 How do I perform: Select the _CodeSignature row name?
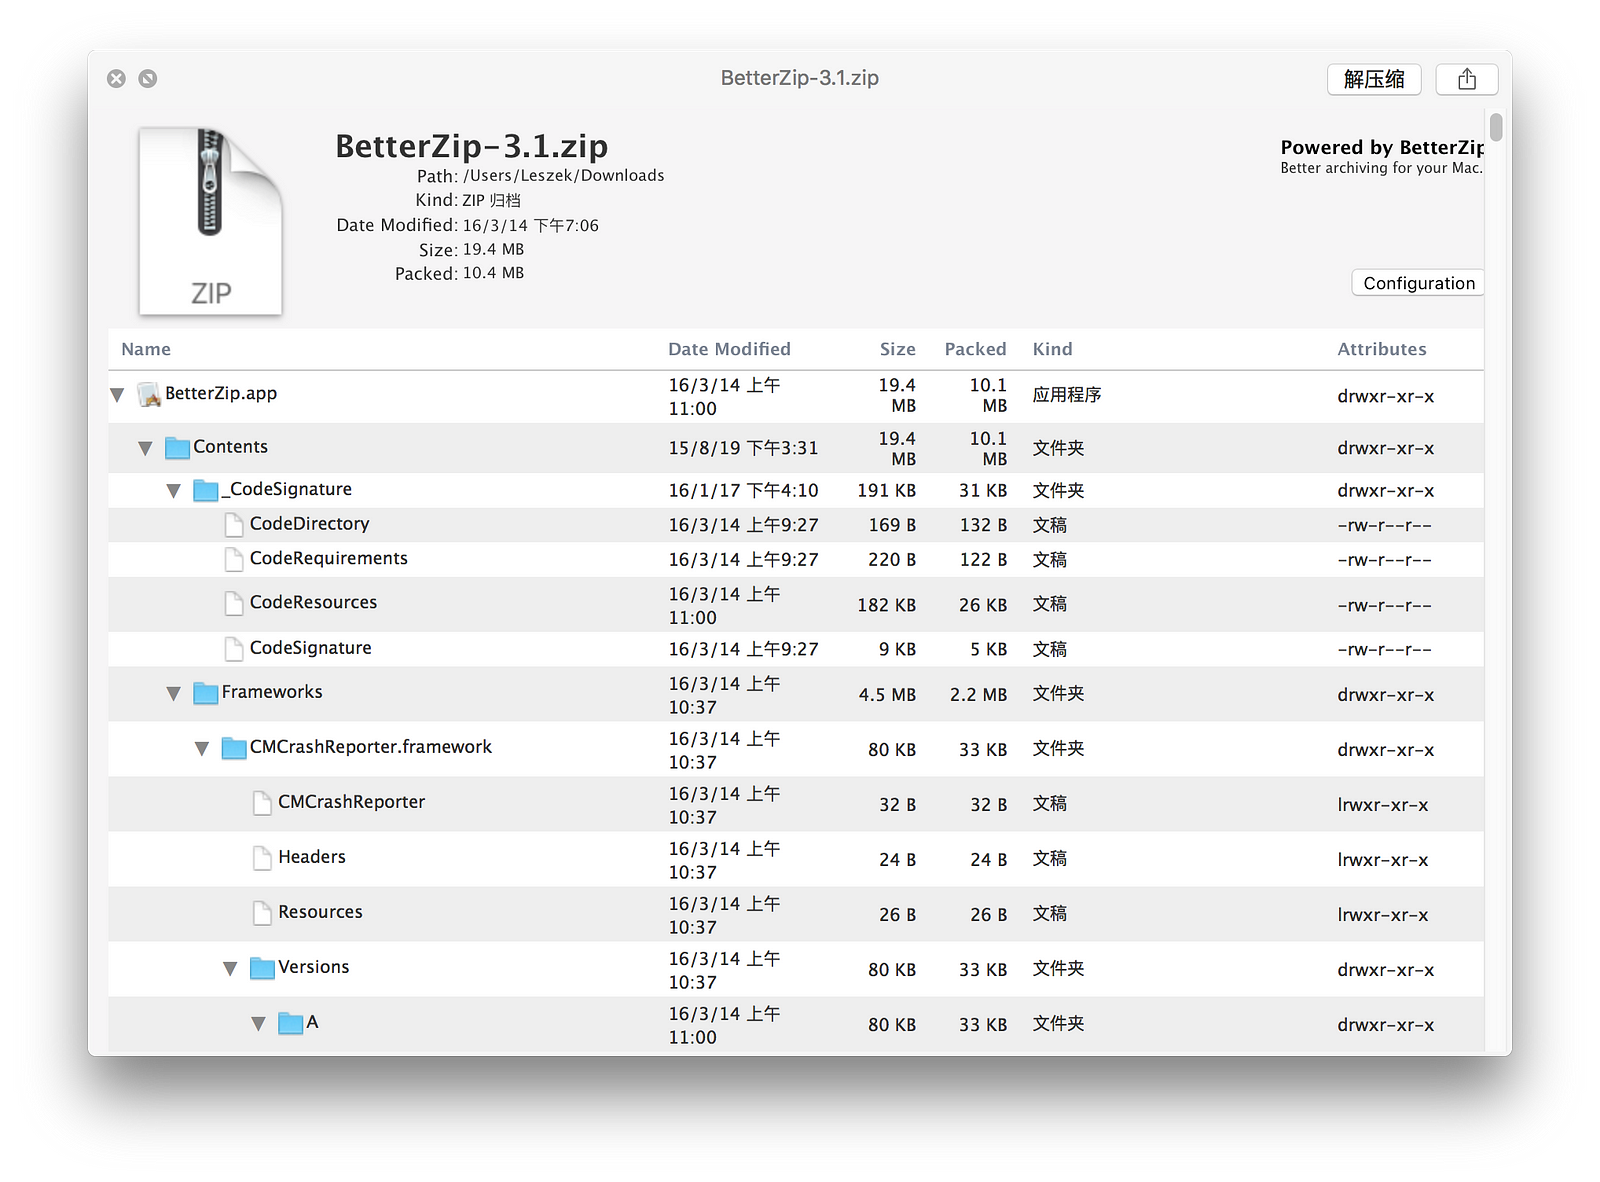coord(287,489)
